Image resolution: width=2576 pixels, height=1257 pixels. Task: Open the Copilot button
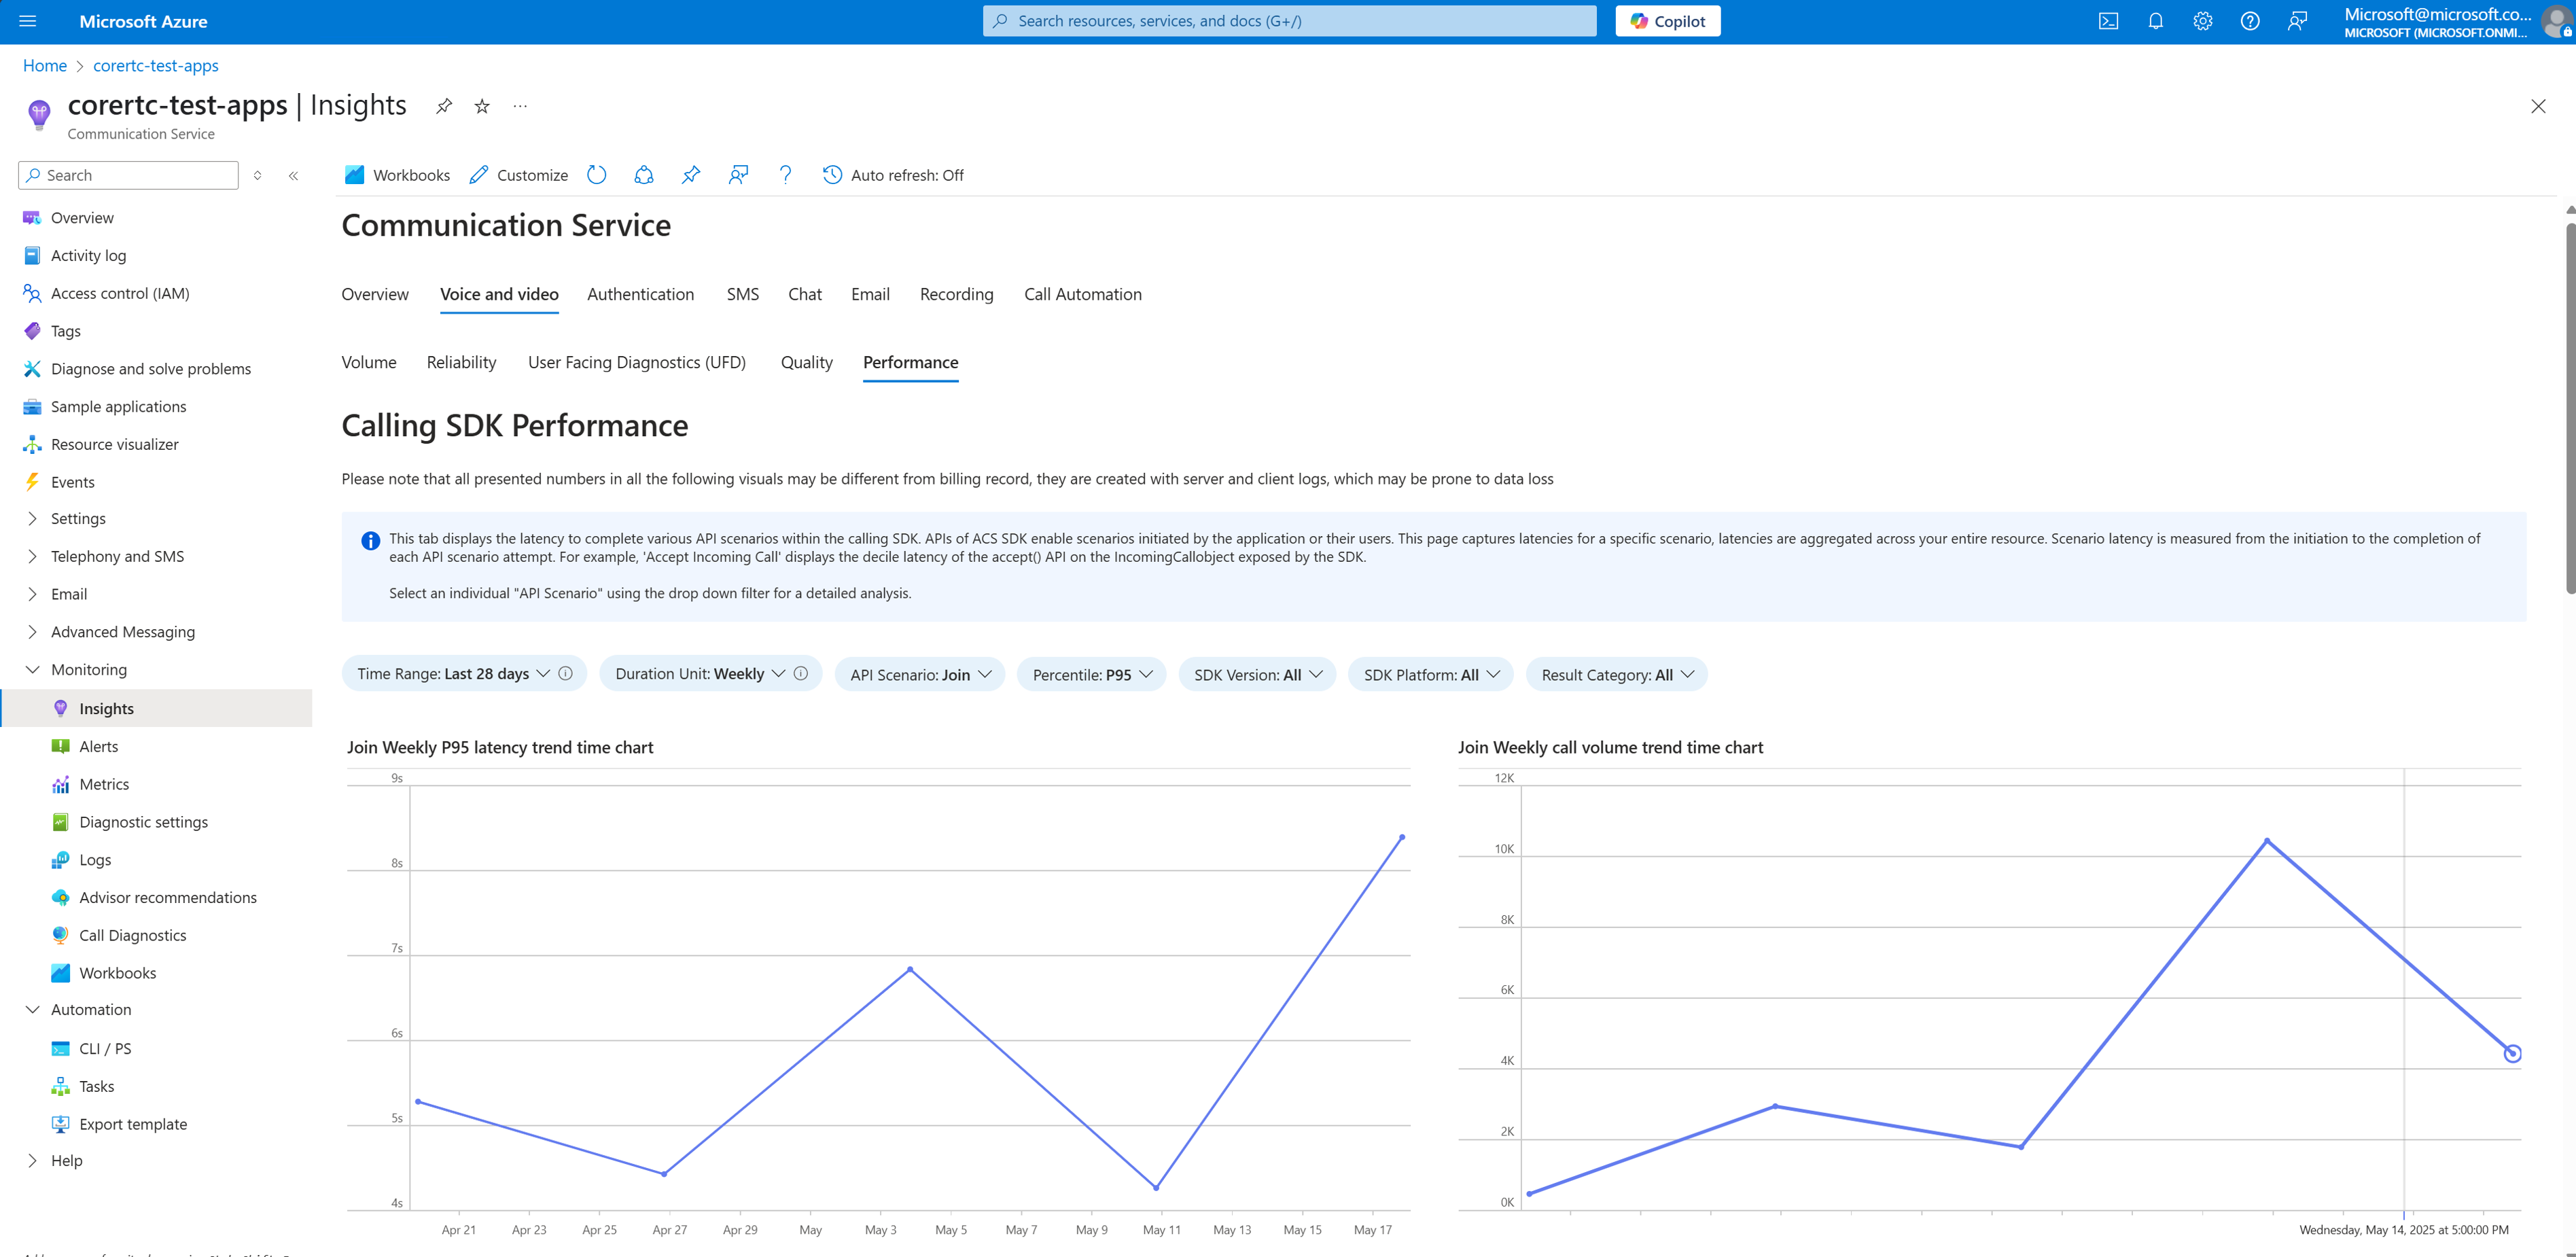click(1668, 21)
